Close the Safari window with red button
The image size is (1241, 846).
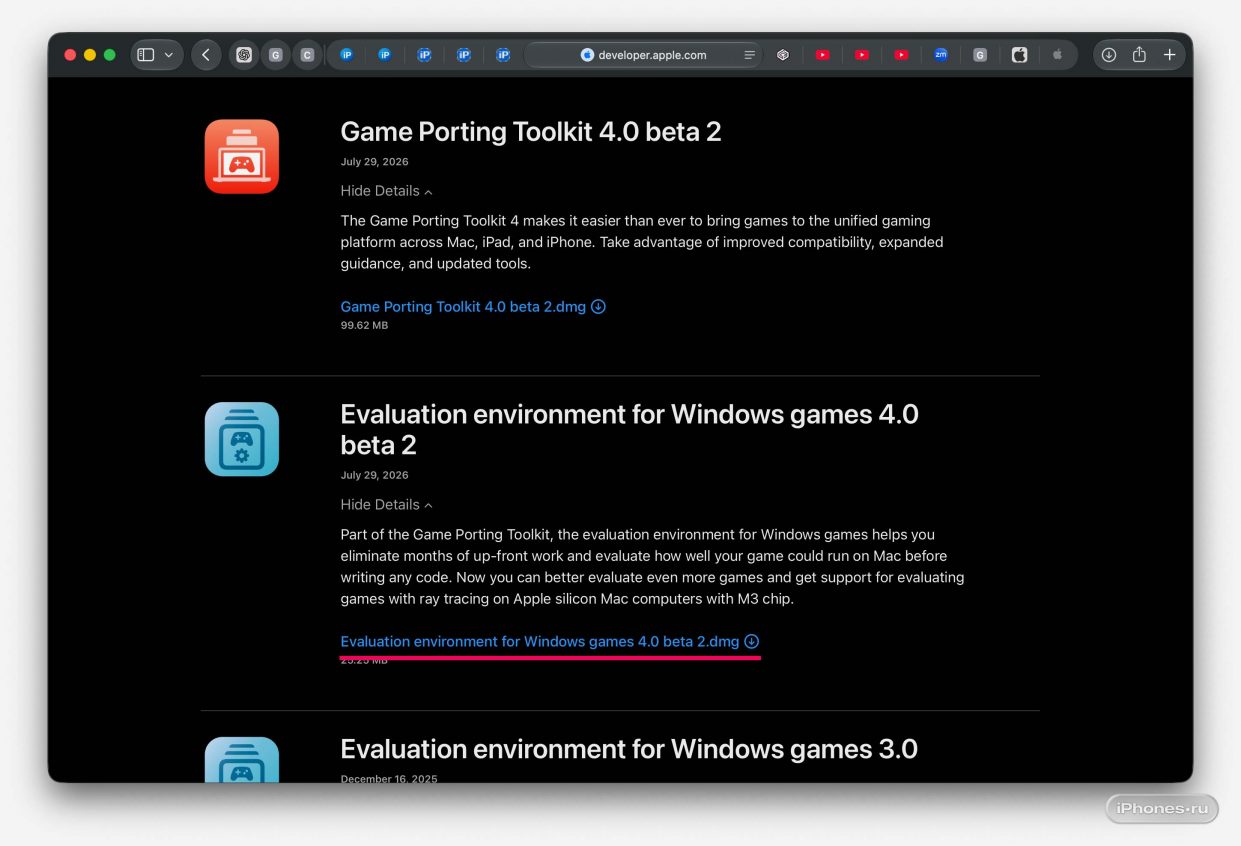(70, 55)
